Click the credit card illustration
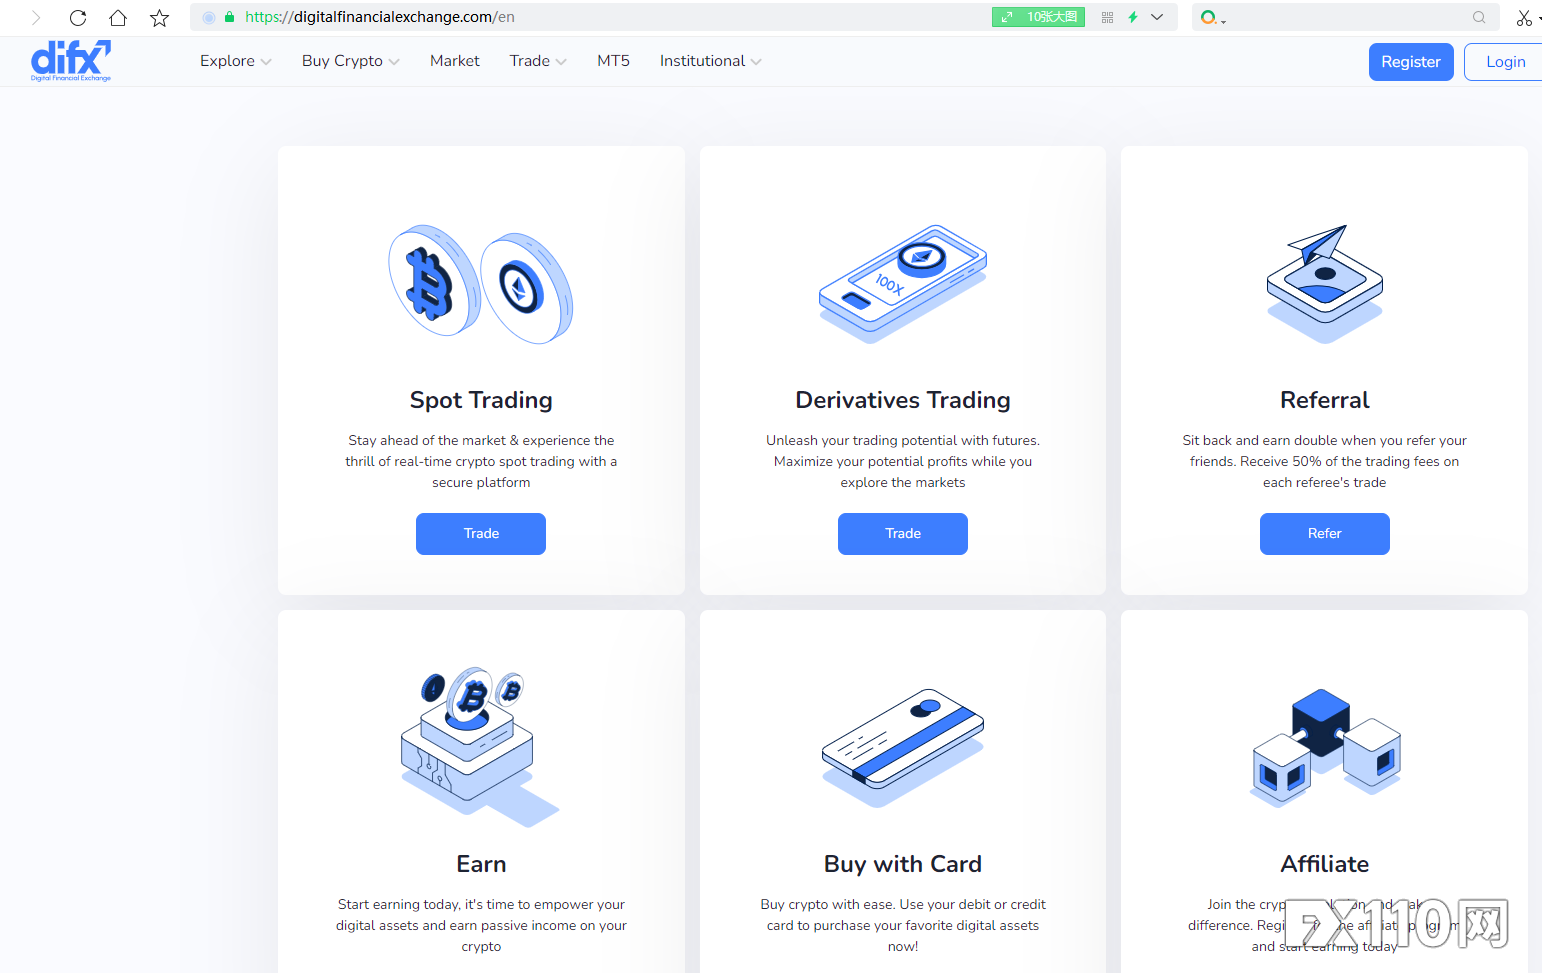The width and height of the screenshot is (1542, 973). tap(903, 747)
